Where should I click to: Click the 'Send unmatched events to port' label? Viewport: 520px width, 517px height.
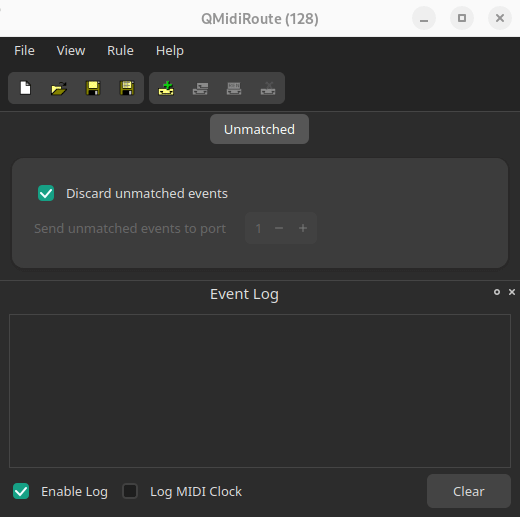(x=130, y=229)
